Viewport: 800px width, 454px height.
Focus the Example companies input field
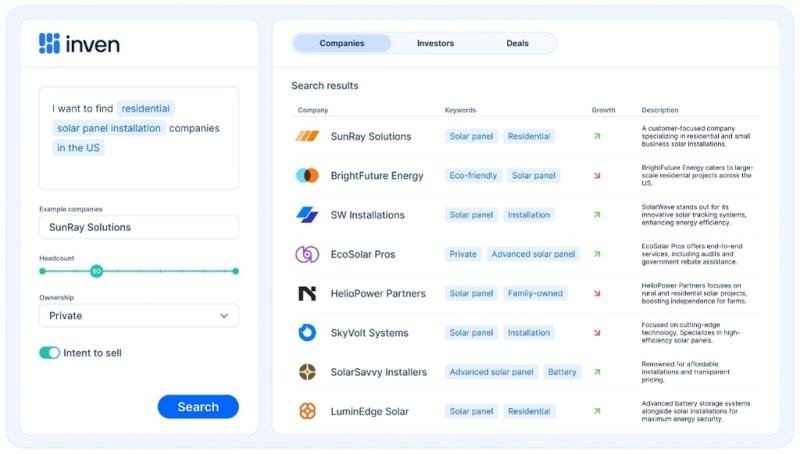[139, 227]
